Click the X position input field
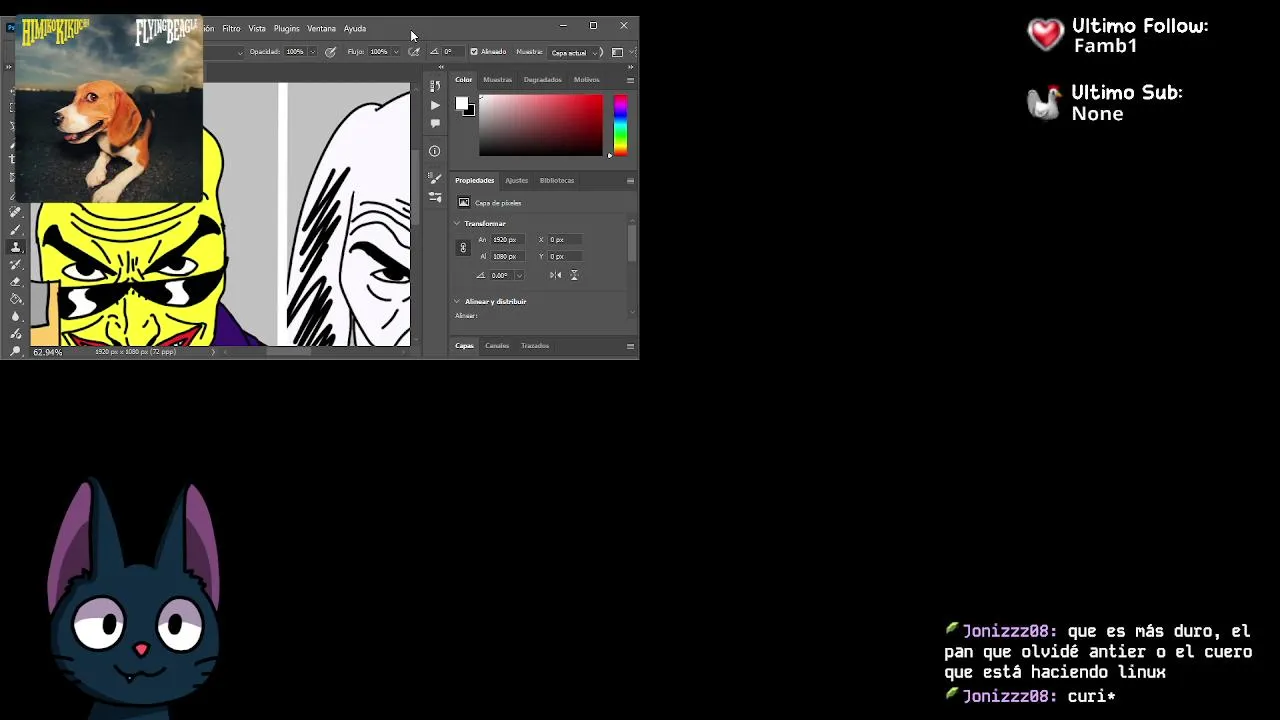This screenshot has width=1280, height=720. point(565,240)
